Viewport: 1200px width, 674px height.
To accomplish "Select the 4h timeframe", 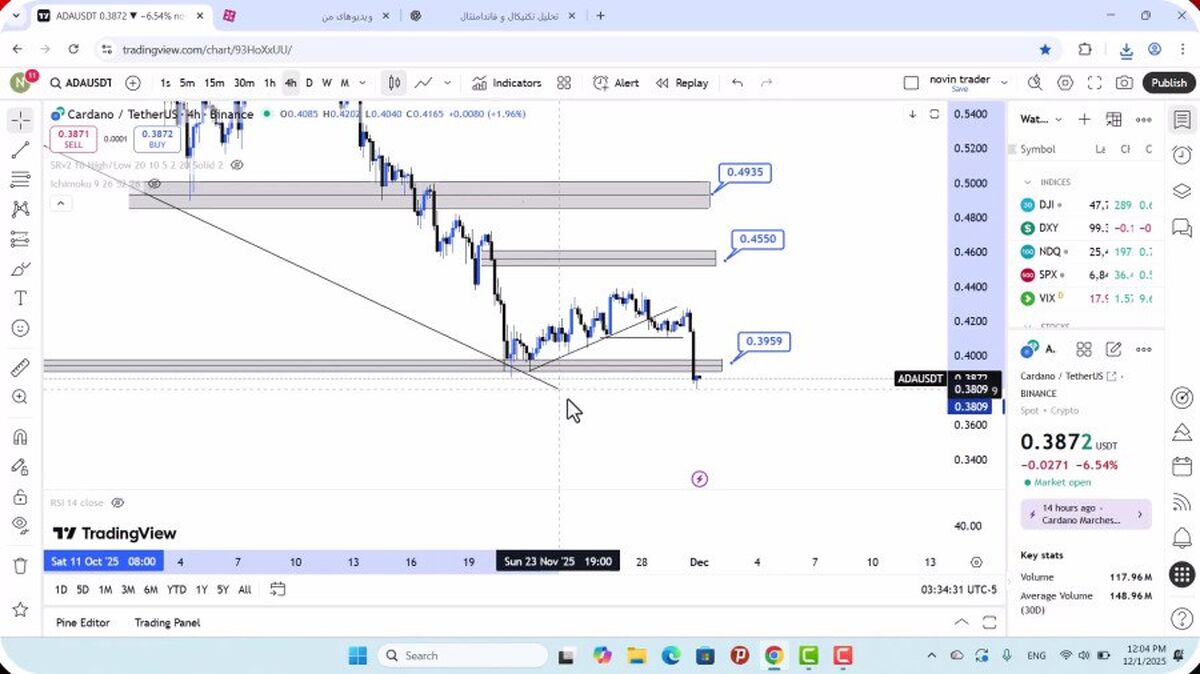I will pyautogui.click(x=290, y=83).
